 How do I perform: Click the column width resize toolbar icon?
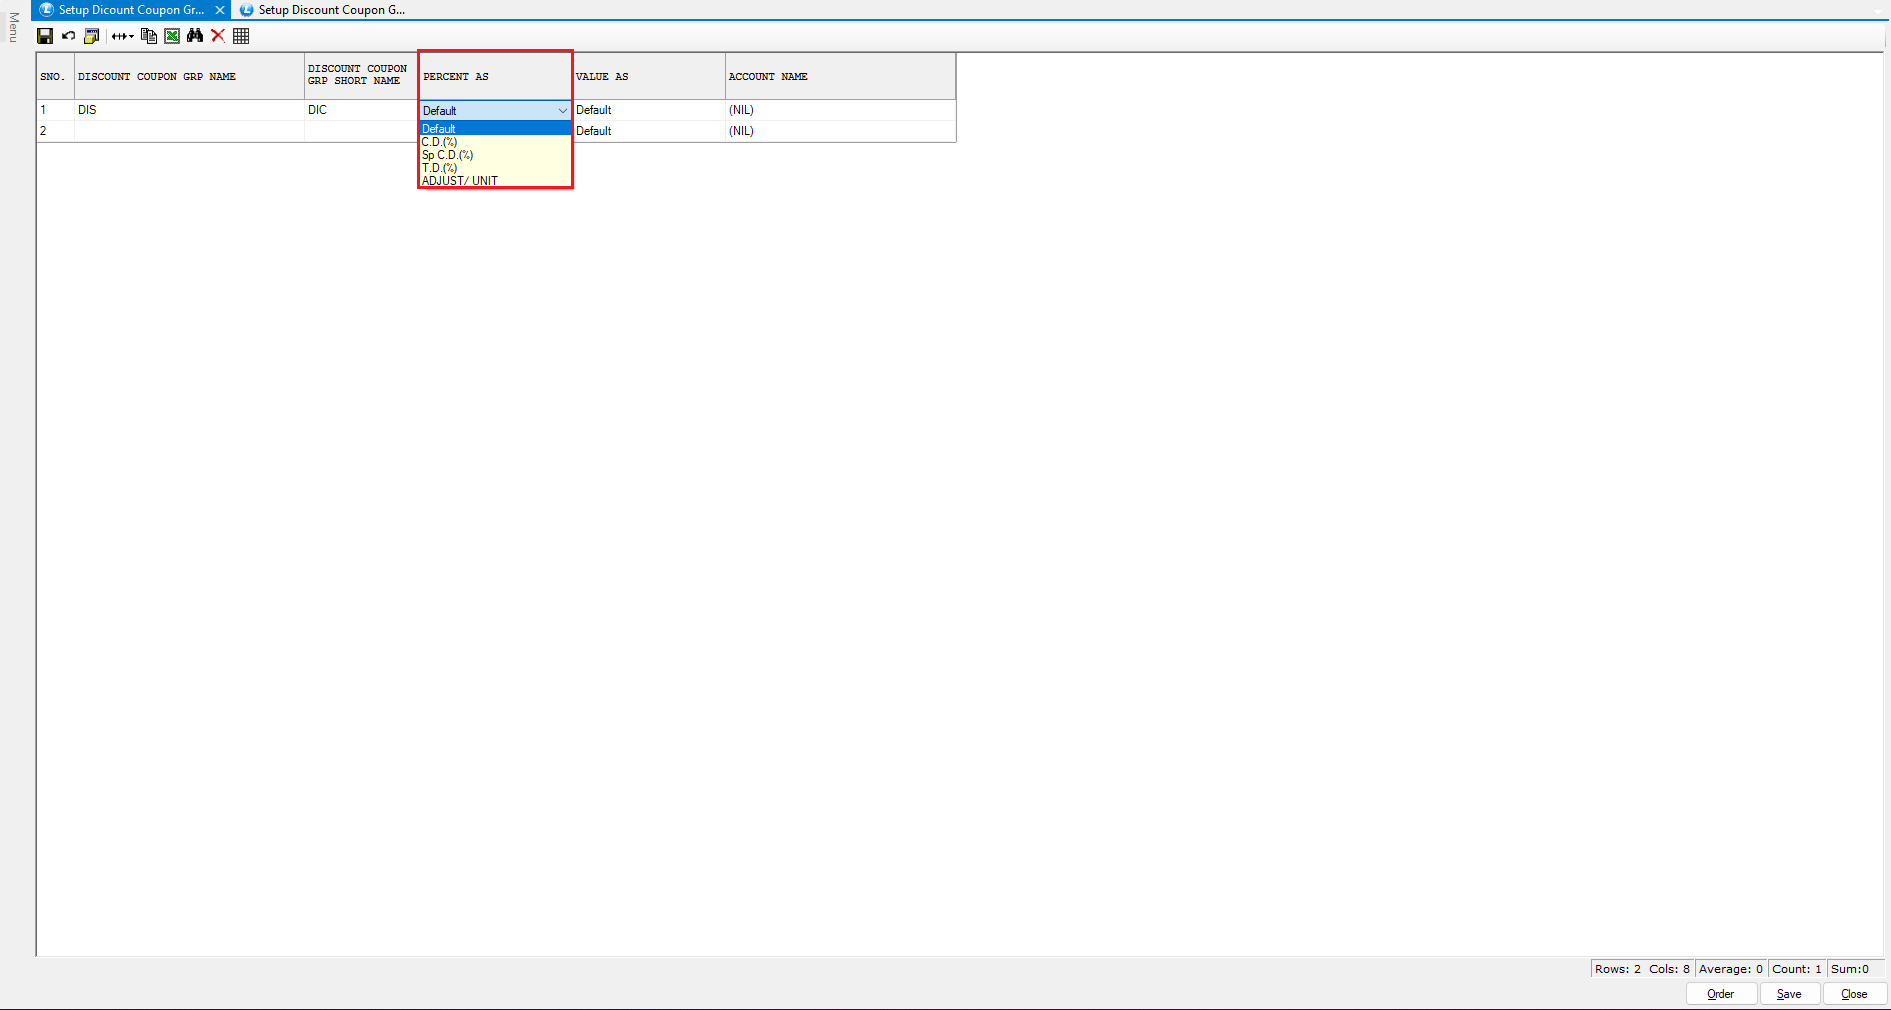(122, 36)
